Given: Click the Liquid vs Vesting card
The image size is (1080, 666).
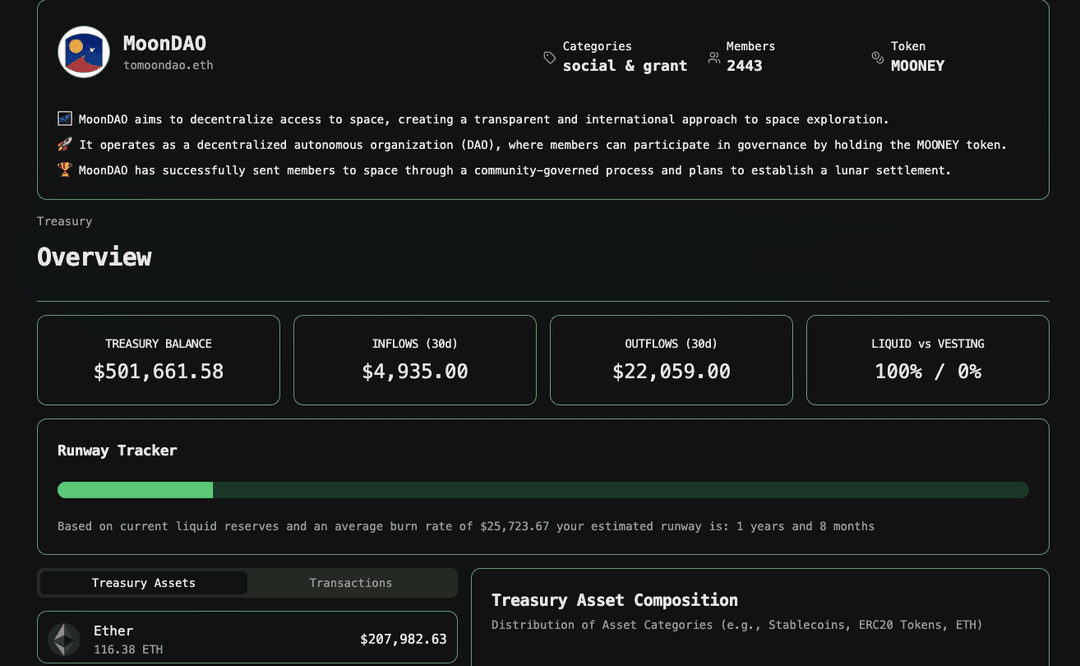Looking at the screenshot, I should 928,360.
